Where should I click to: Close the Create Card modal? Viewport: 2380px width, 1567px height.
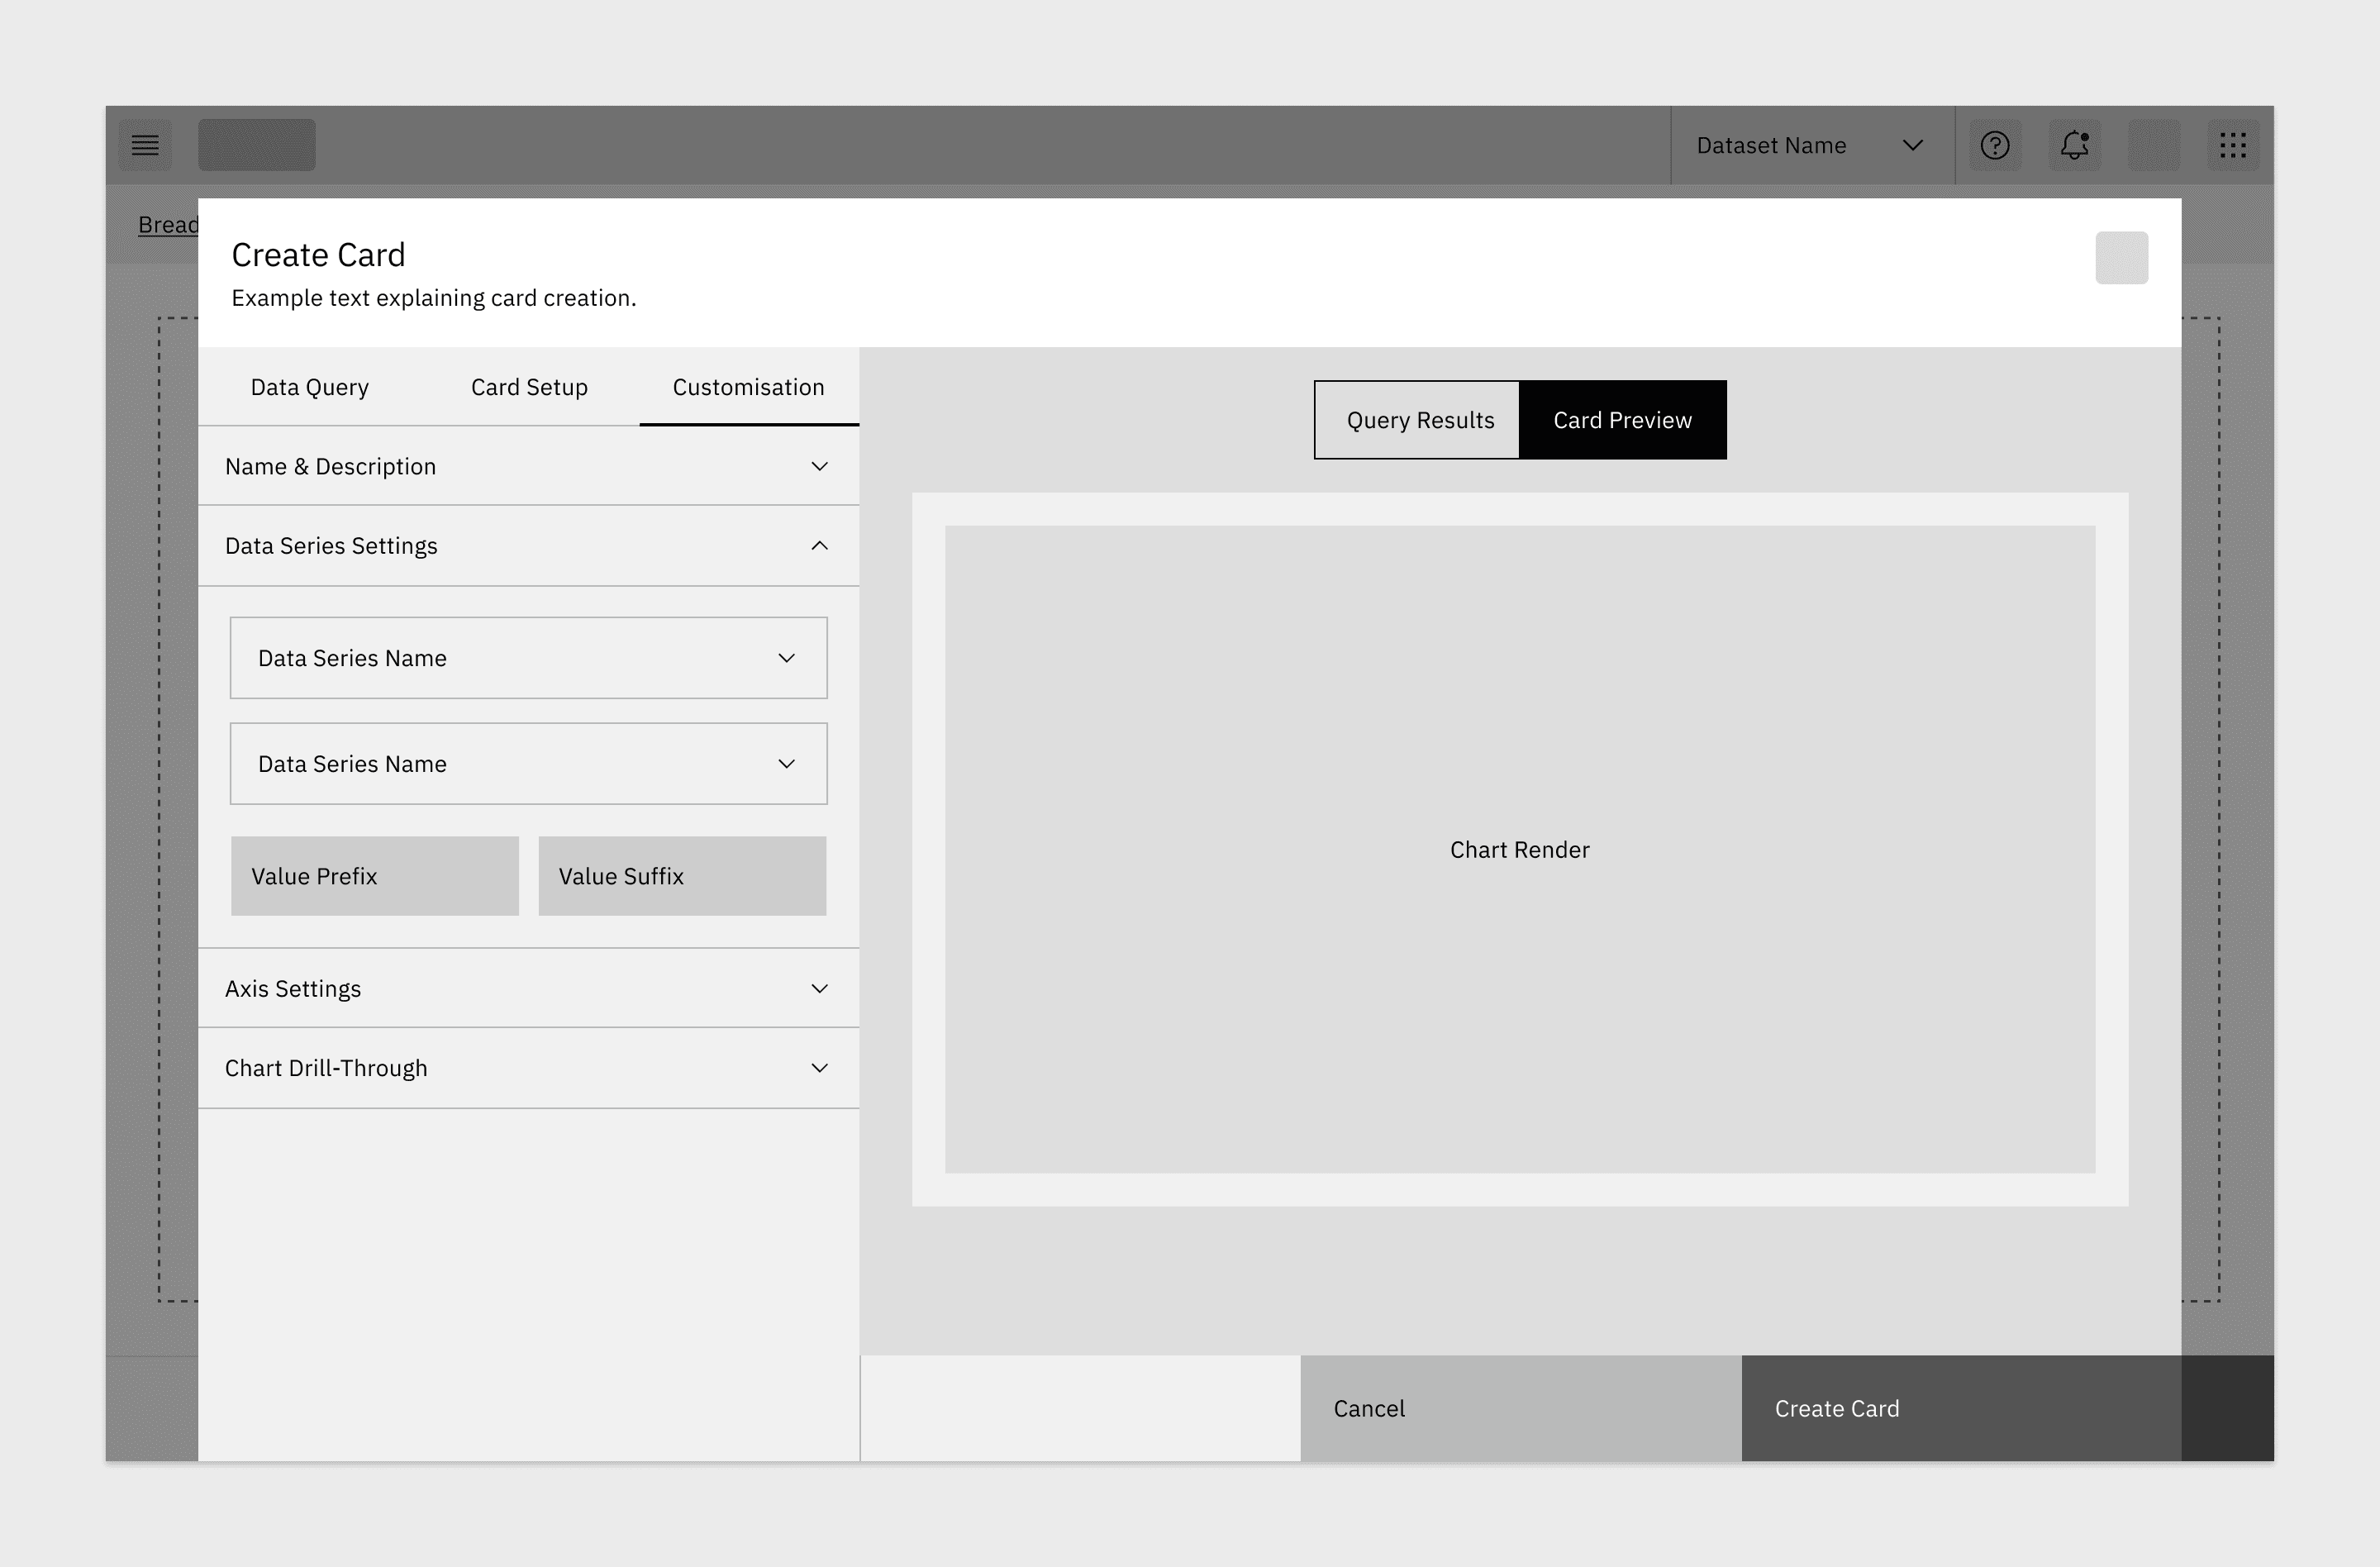point(2121,258)
